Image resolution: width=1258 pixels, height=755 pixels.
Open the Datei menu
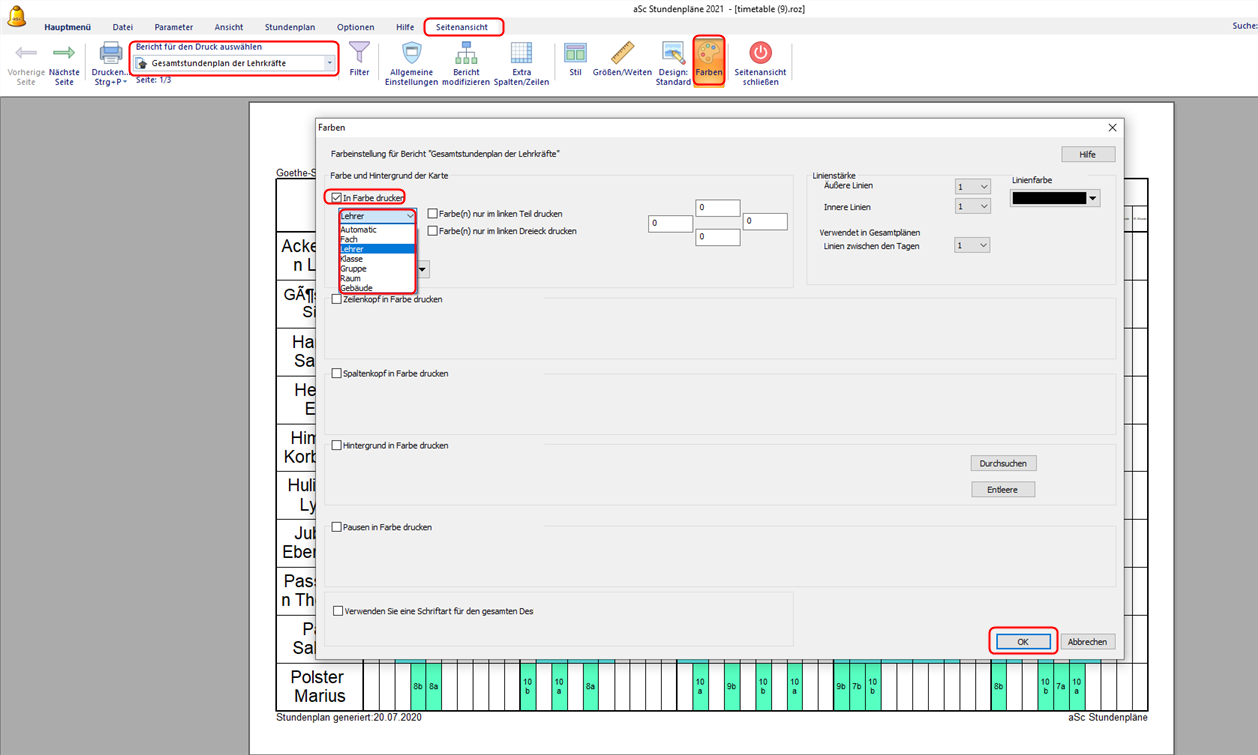pos(123,27)
